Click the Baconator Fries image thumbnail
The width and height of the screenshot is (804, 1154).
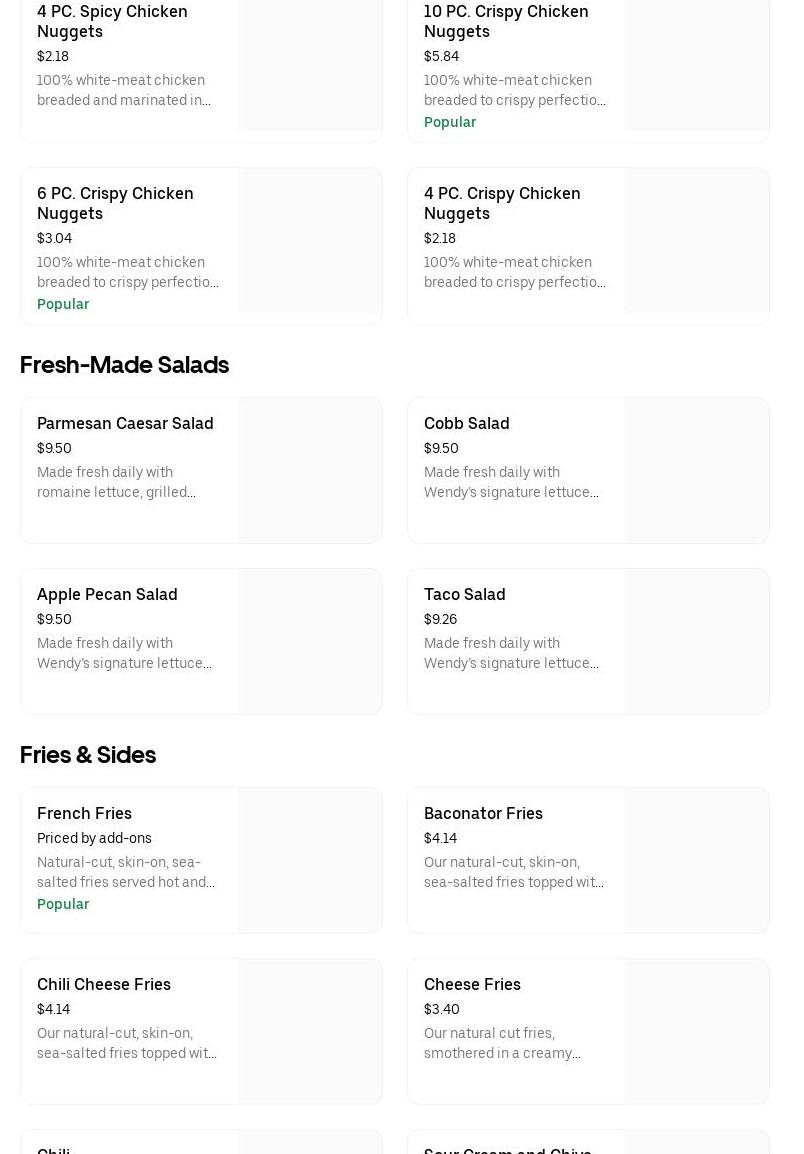pyautogui.click(x=697, y=861)
